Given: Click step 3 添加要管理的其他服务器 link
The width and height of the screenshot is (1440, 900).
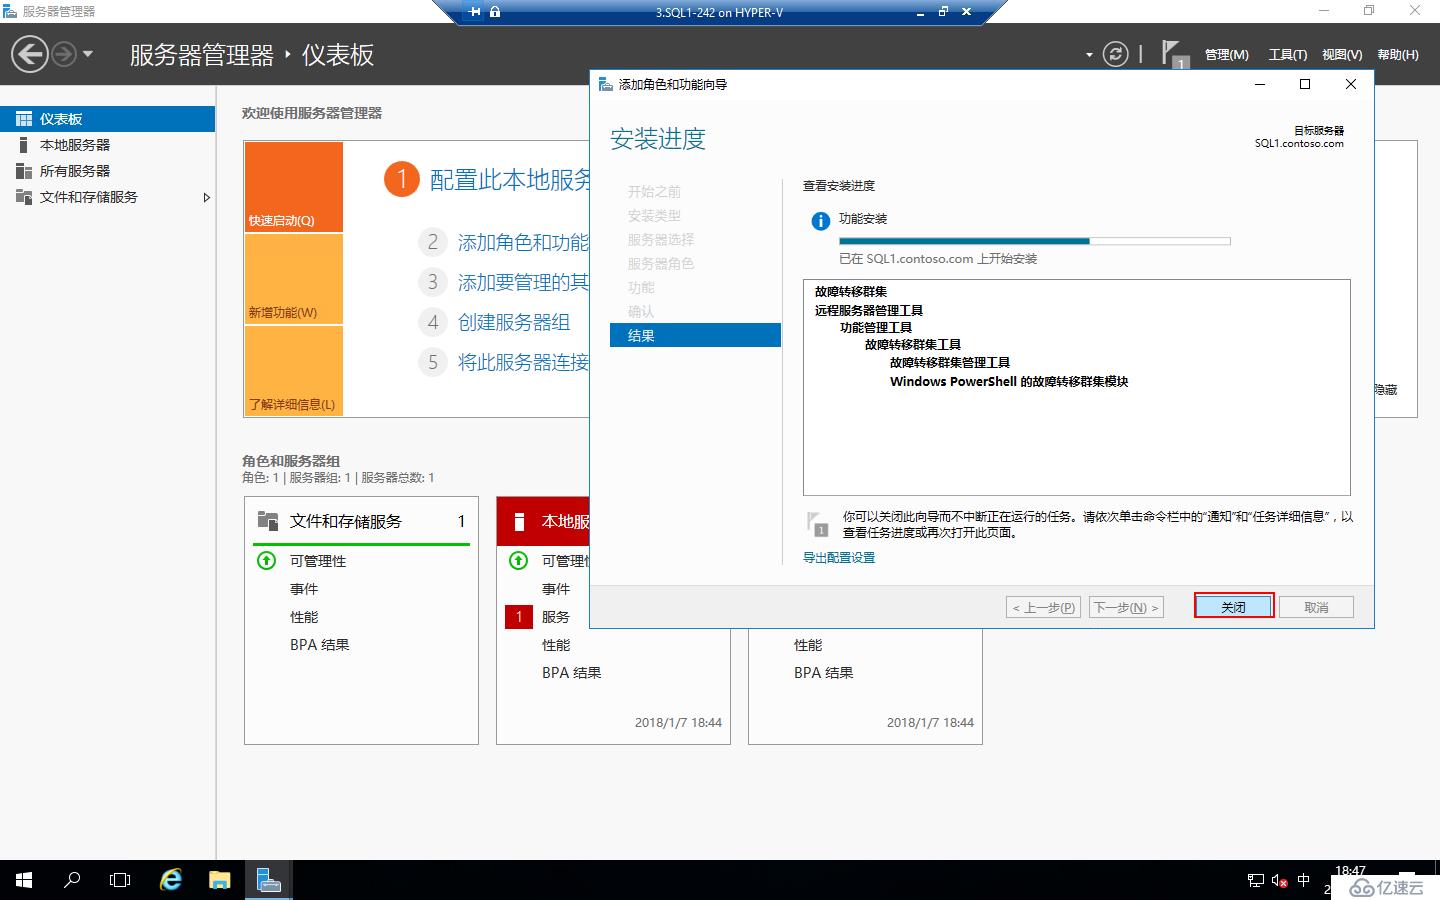Looking at the screenshot, I should (523, 282).
